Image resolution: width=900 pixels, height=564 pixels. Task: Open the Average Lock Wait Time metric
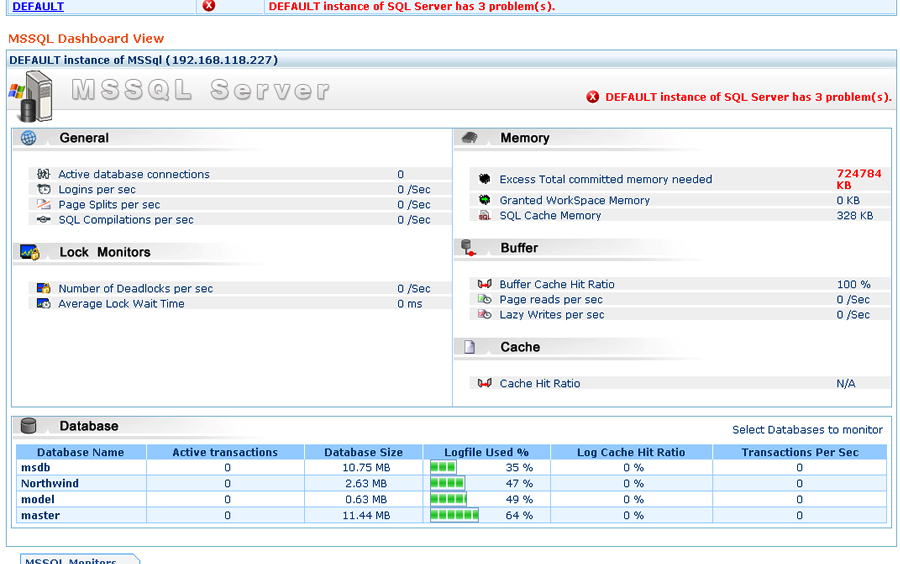coord(121,304)
